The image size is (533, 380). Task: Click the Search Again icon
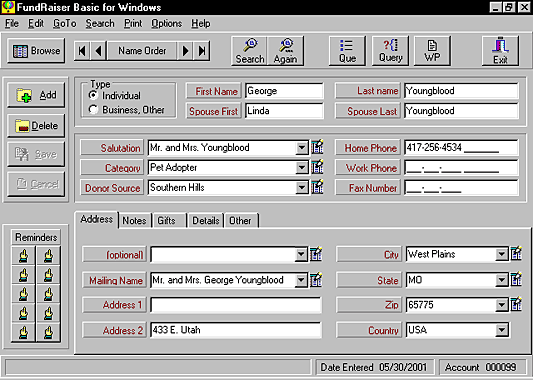(286, 51)
